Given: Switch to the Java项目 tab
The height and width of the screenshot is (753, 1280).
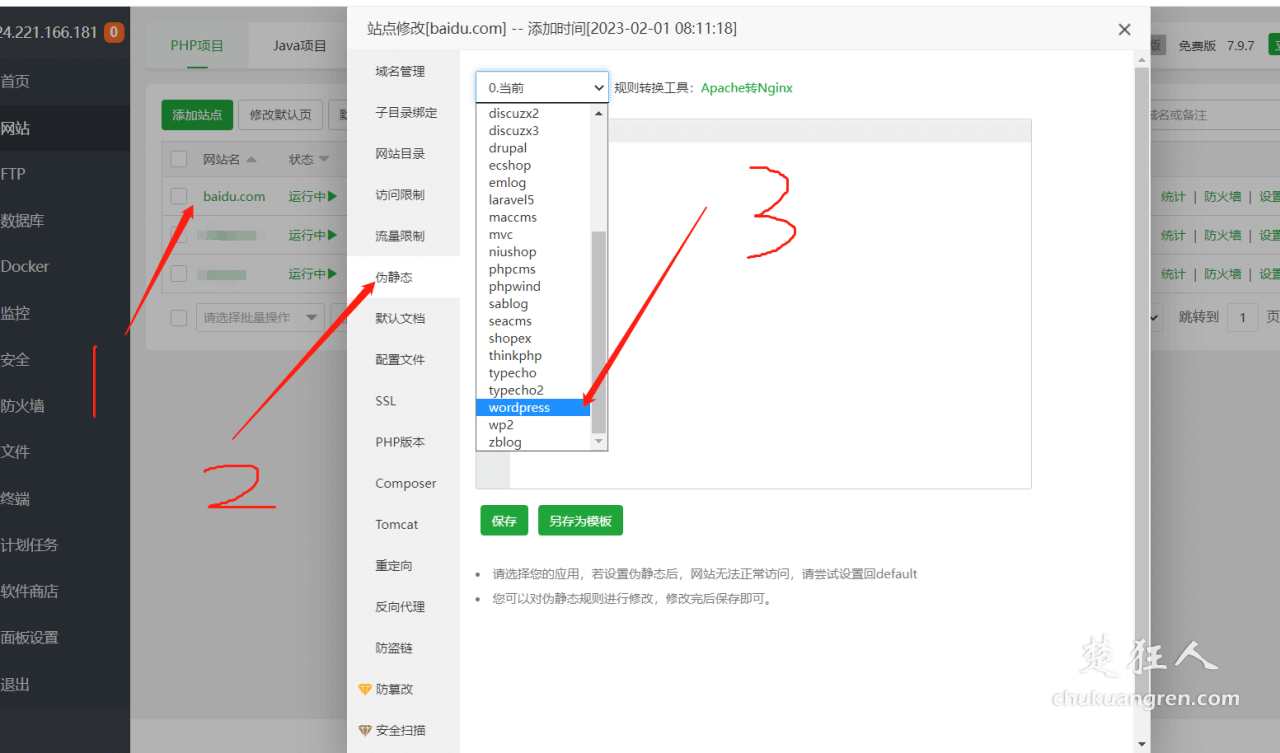Looking at the screenshot, I should (x=300, y=46).
